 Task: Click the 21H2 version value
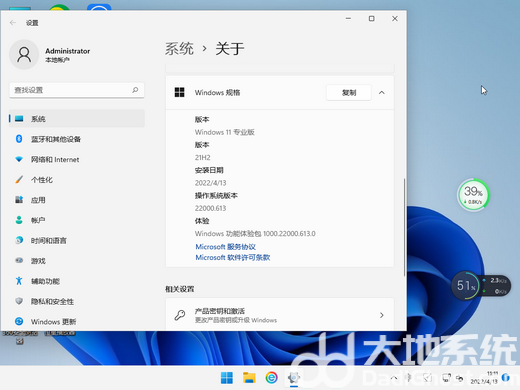click(203, 158)
